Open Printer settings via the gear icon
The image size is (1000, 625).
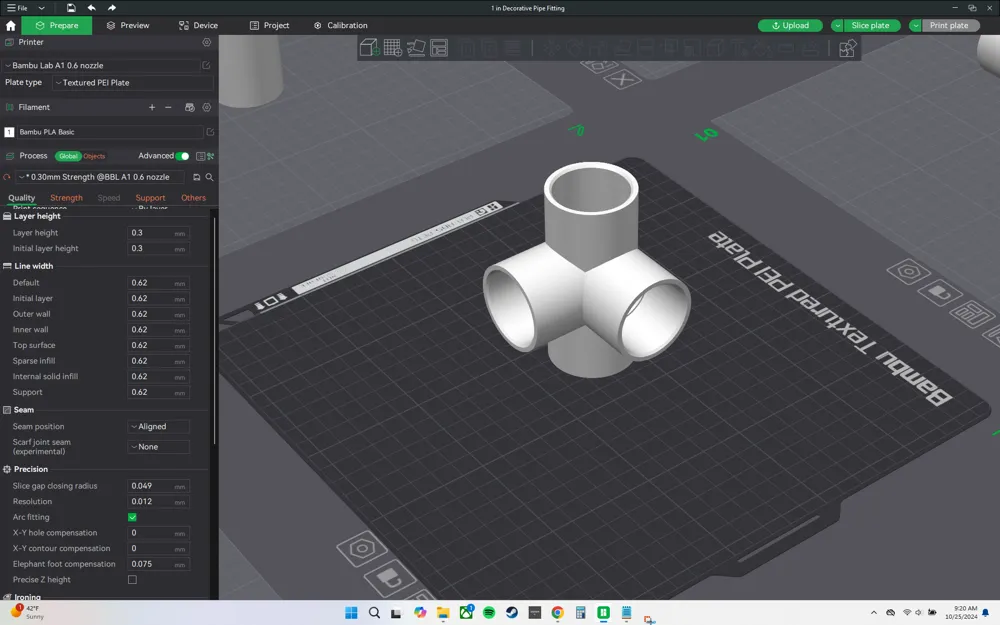tap(206, 42)
